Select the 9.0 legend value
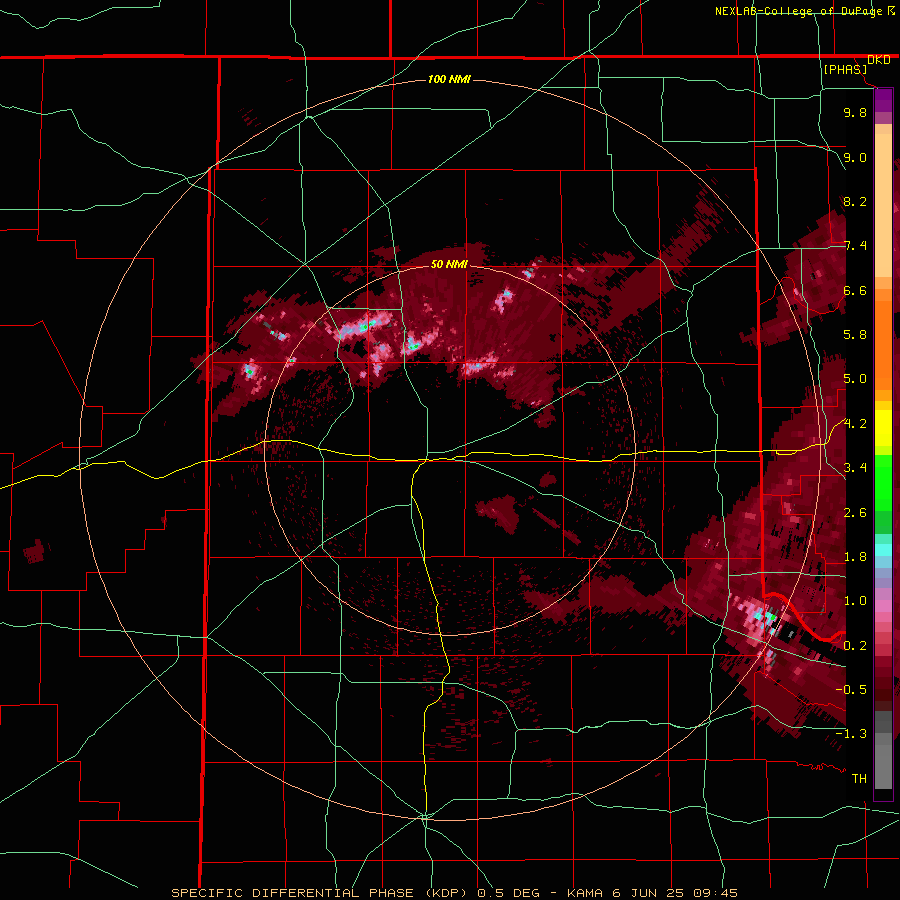Image resolution: width=900 pixels, height=900 pixels. point(855,157)
